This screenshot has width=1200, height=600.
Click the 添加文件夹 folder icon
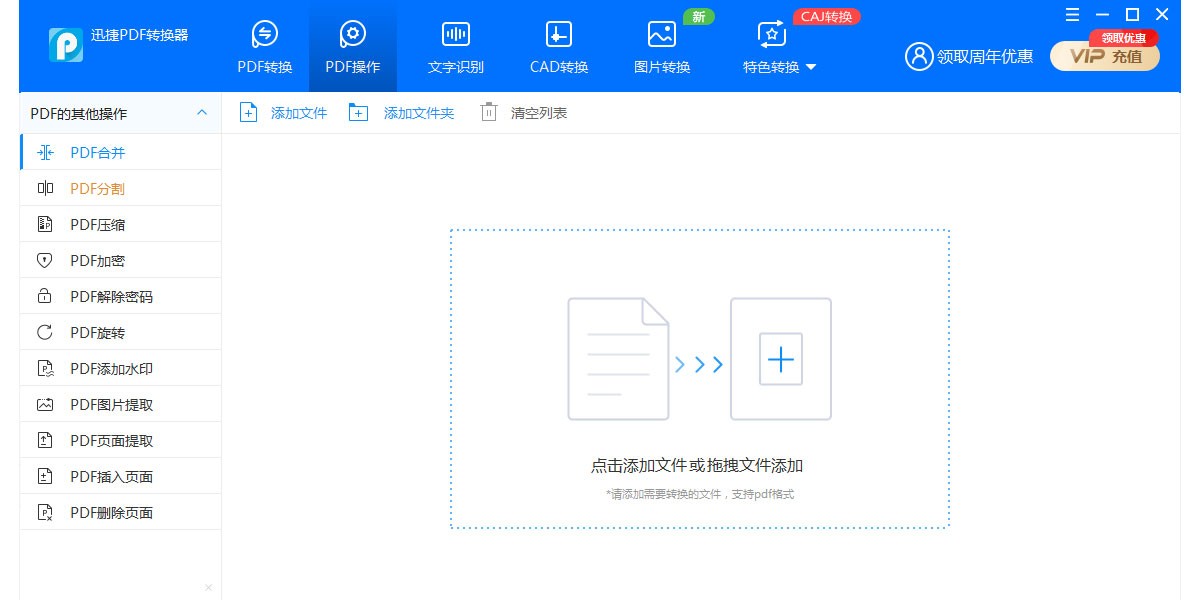(358, 112)
